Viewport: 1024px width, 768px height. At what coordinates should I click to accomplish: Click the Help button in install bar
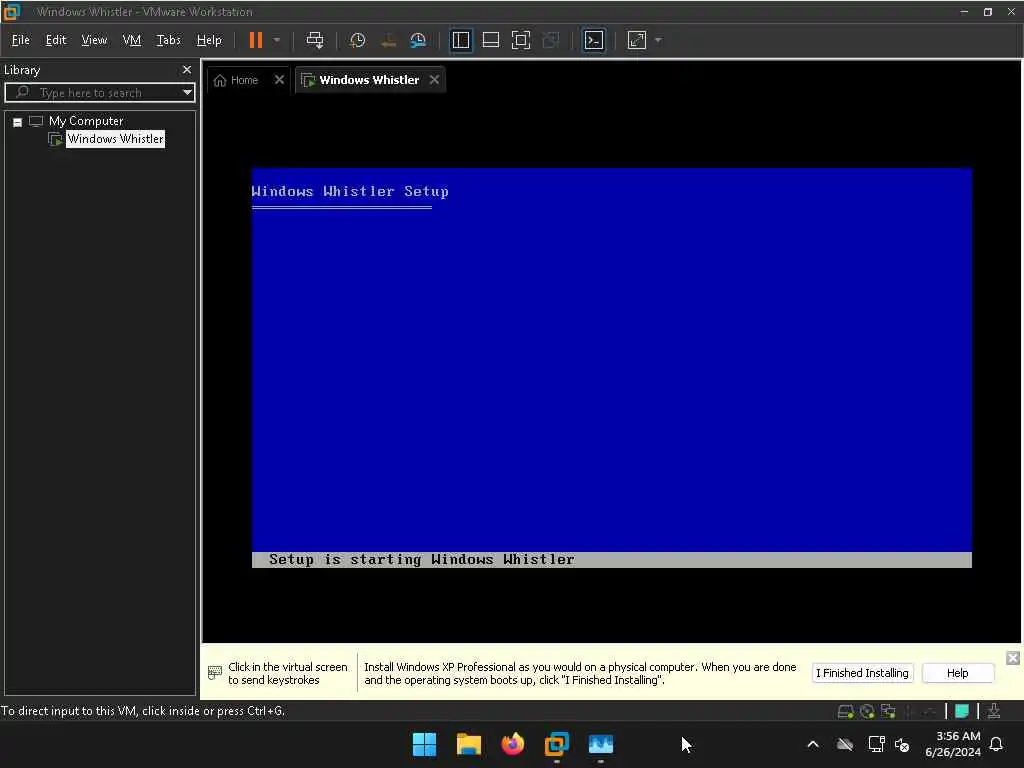(x=957, y=673)
